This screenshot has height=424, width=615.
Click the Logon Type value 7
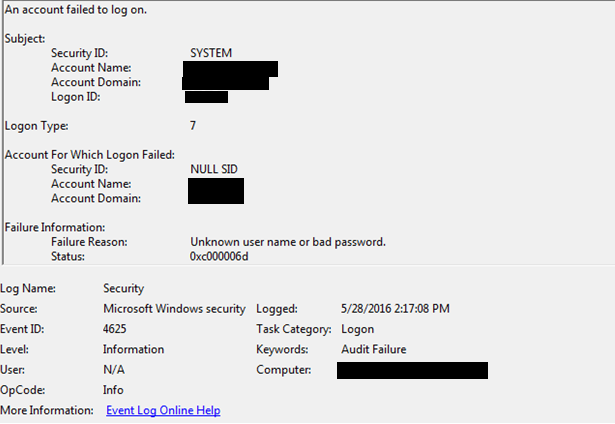tap(193, 126)
